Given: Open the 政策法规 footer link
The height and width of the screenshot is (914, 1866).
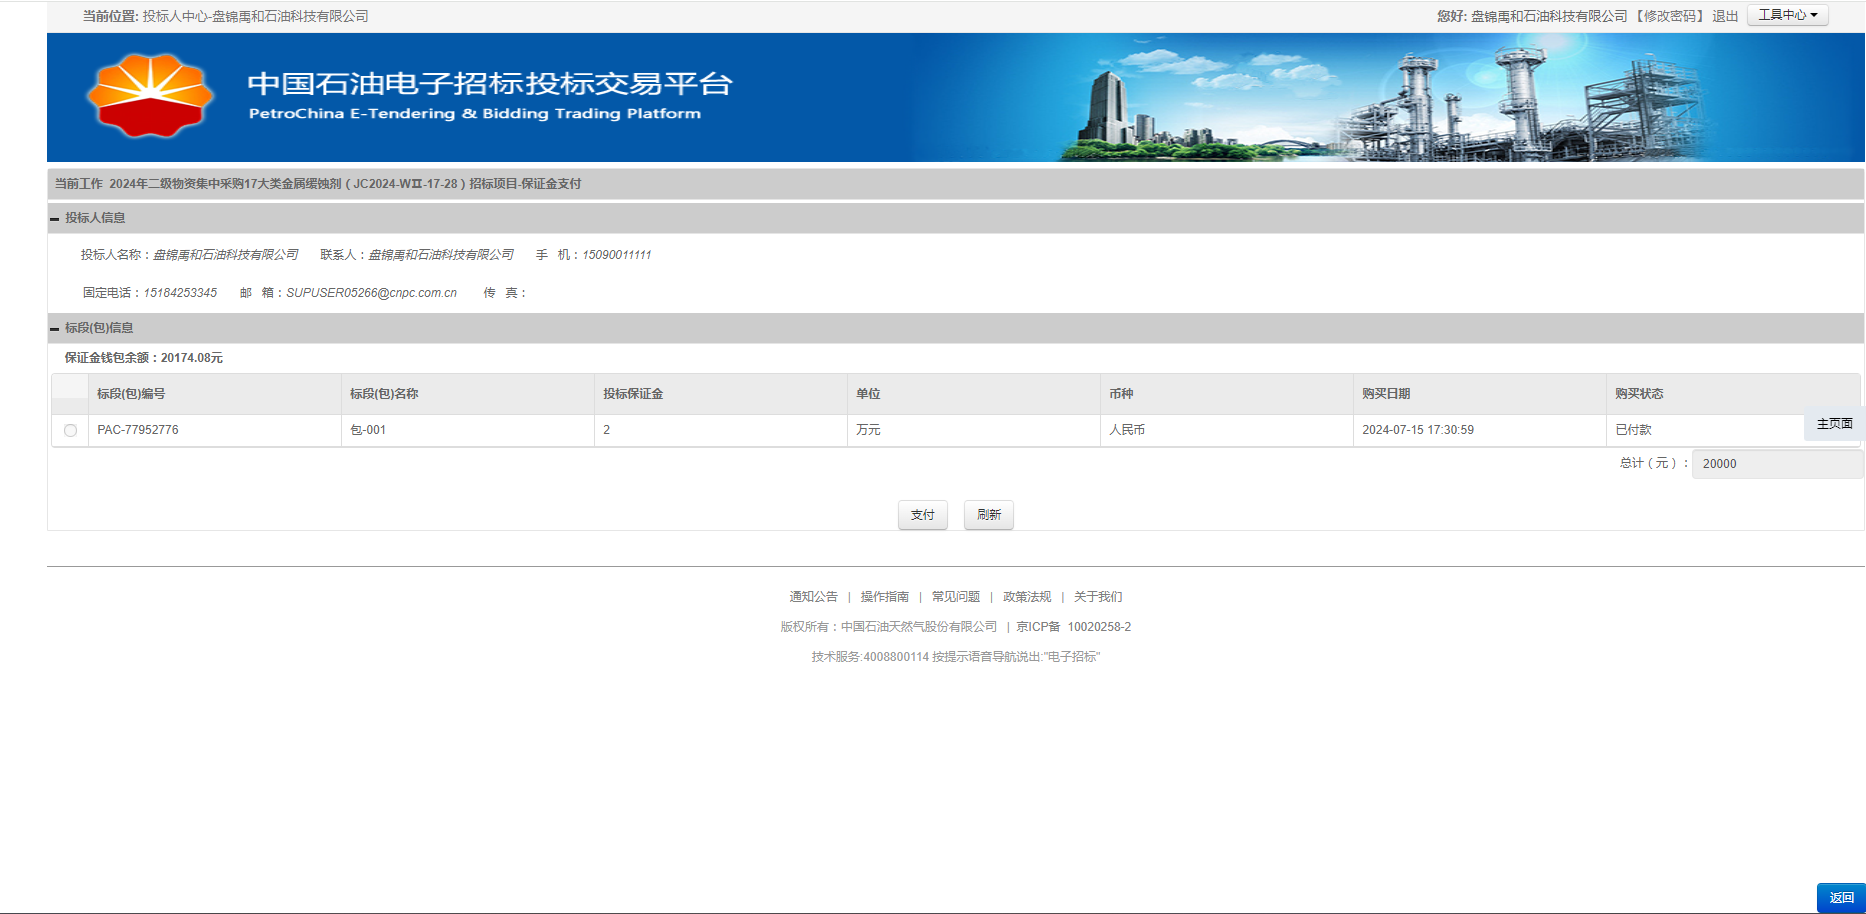Looking at the screenshot, I should point(1027,597).
